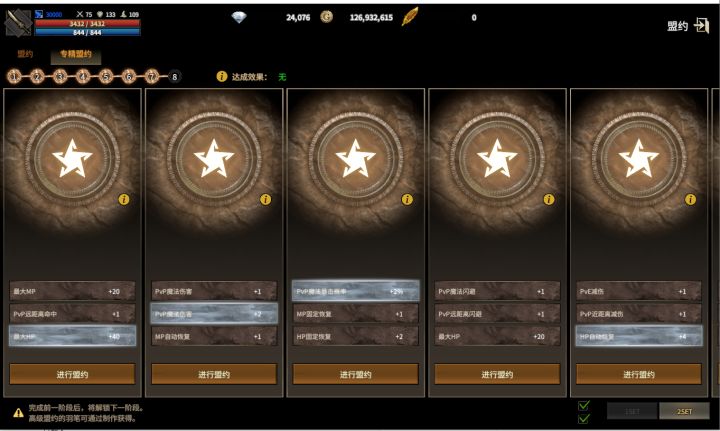The image size is (720, 431).
Task: Click the gold coin currency icon
Action: (x=326, y=17)
